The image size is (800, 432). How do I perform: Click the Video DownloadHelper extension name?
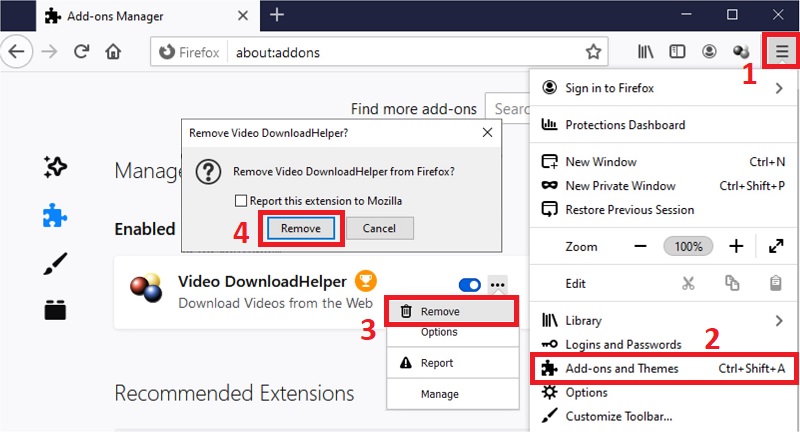coord(262,281)
